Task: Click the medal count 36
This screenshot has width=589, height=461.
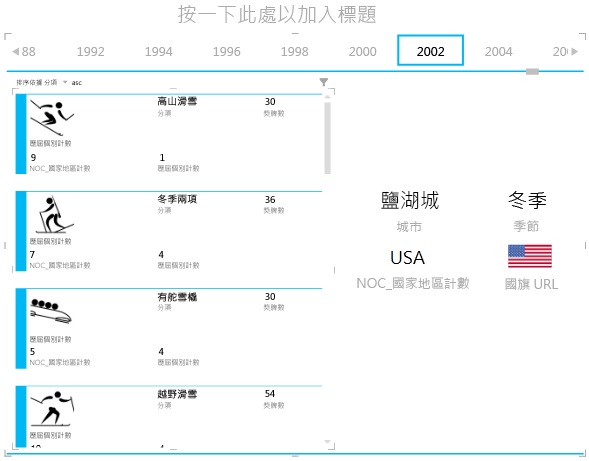Action: point(270,199)
